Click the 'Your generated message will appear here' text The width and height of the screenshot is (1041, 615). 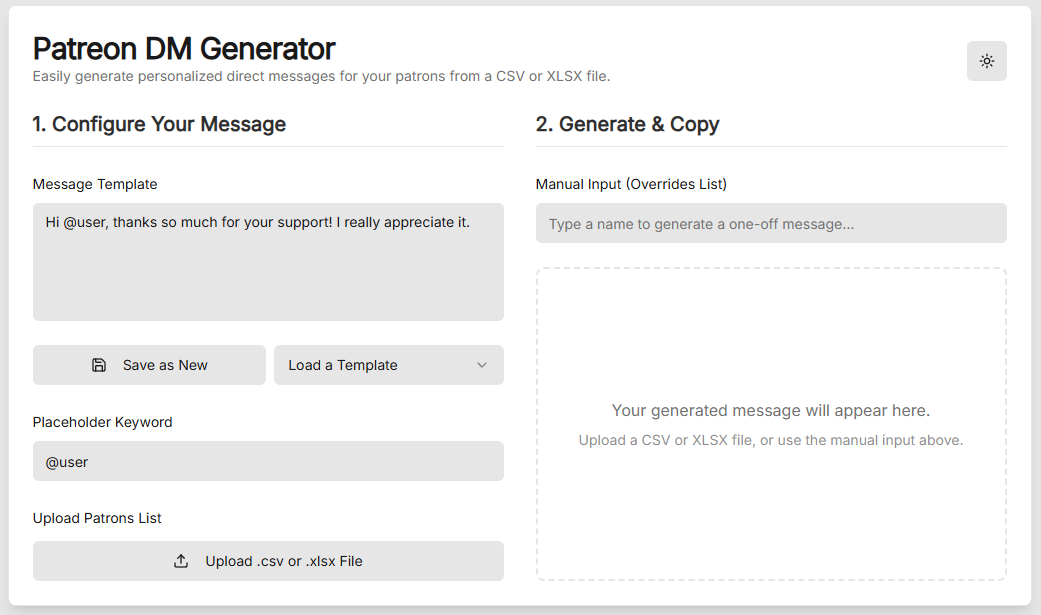(x=771, y=410)
